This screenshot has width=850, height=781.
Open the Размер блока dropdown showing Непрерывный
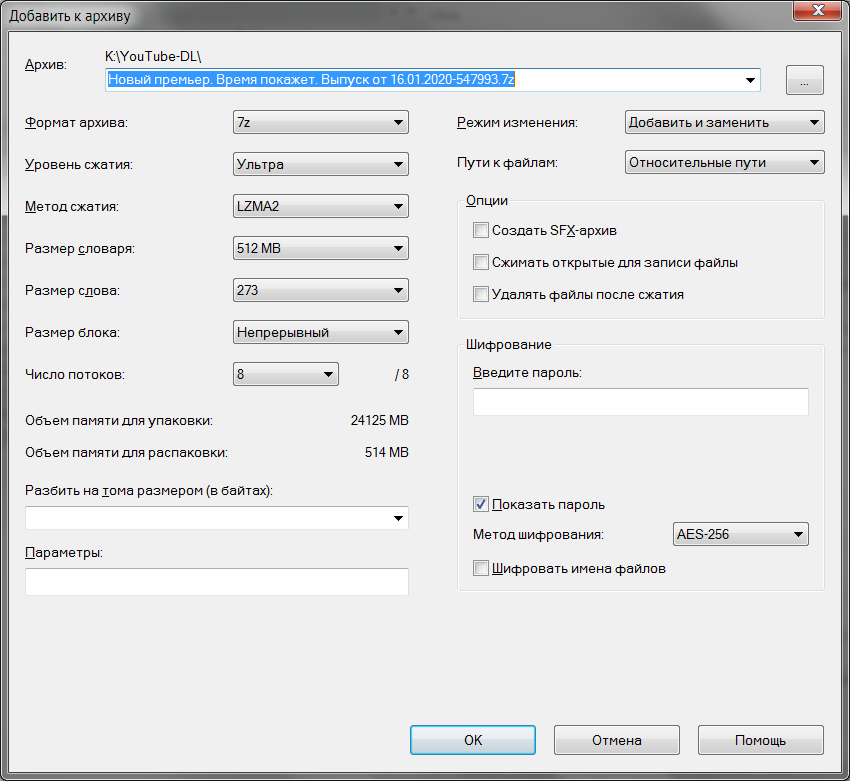point(320,332)
